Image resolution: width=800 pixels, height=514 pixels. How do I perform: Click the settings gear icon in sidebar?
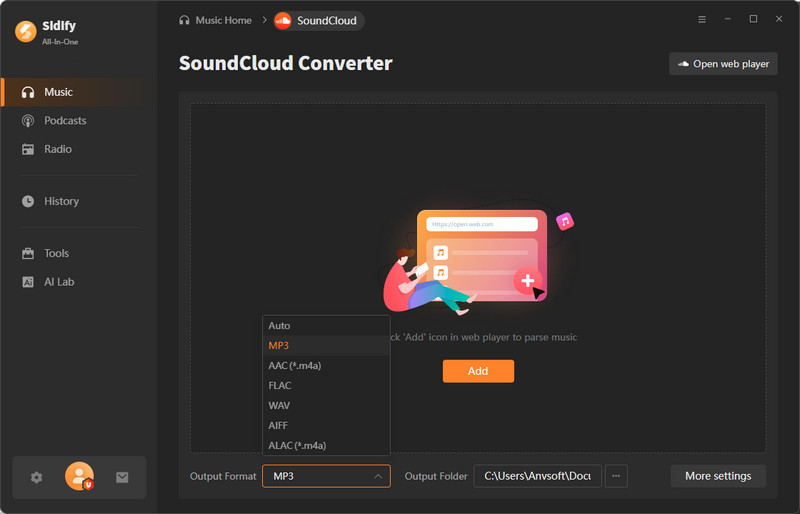(x=37, y=477)
